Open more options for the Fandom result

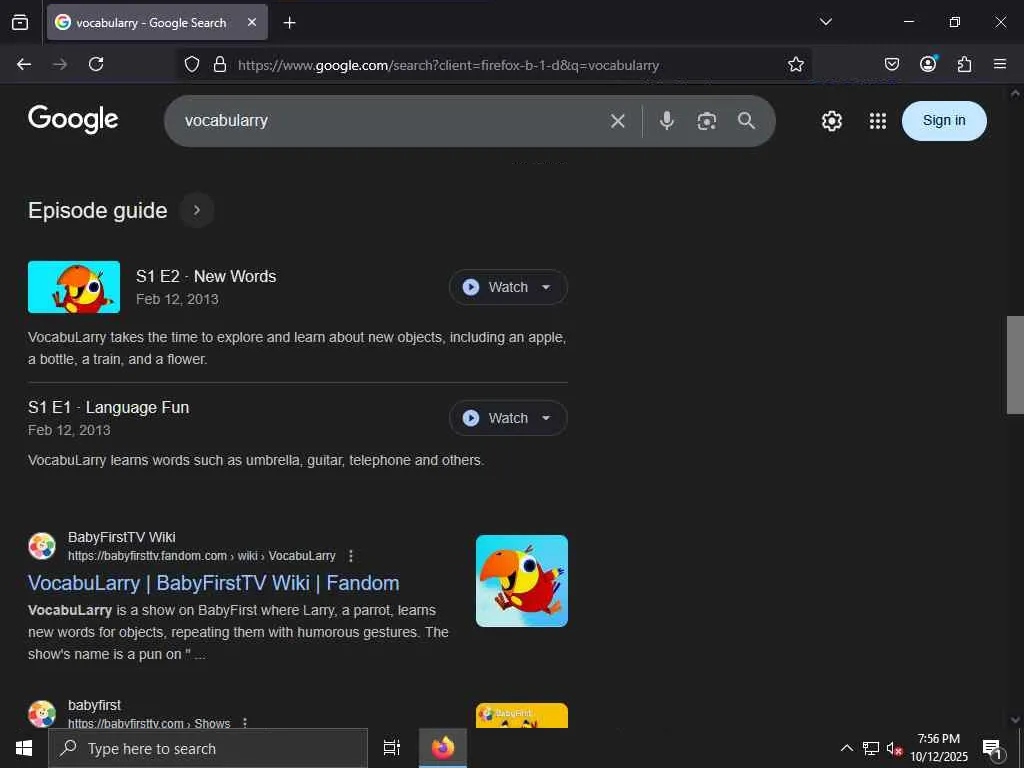tap(351, 556)
